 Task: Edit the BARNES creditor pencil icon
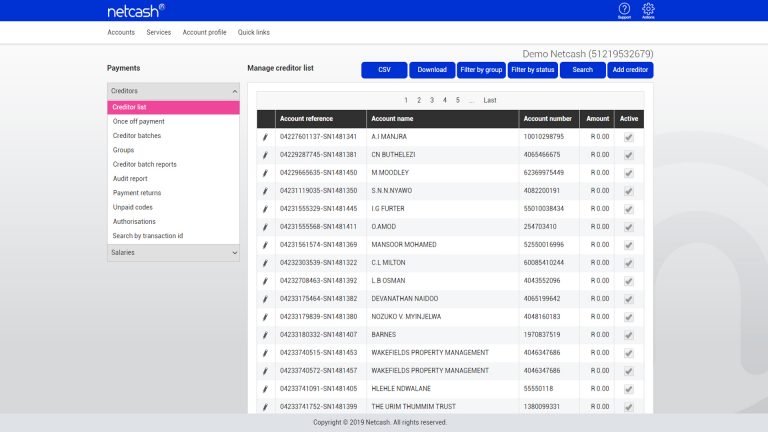(265, 335)
